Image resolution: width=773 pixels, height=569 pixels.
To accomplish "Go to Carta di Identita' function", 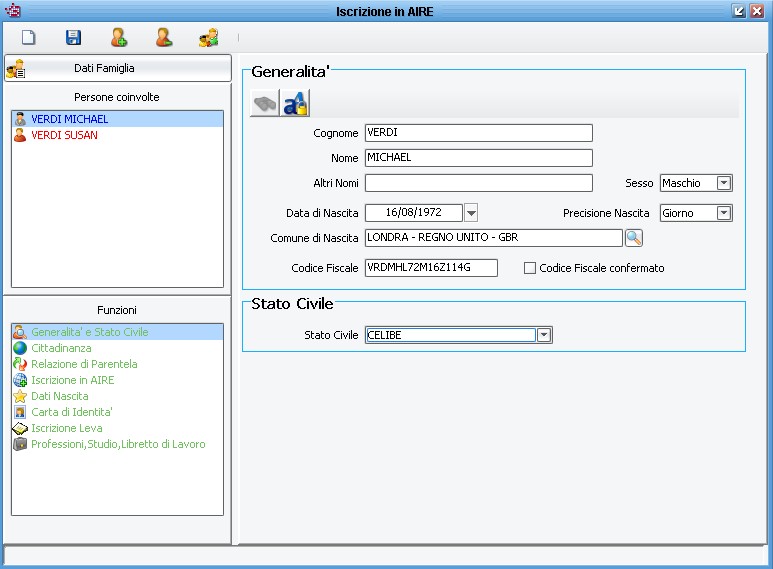I will pyautogui.click(x=71, y=412).
